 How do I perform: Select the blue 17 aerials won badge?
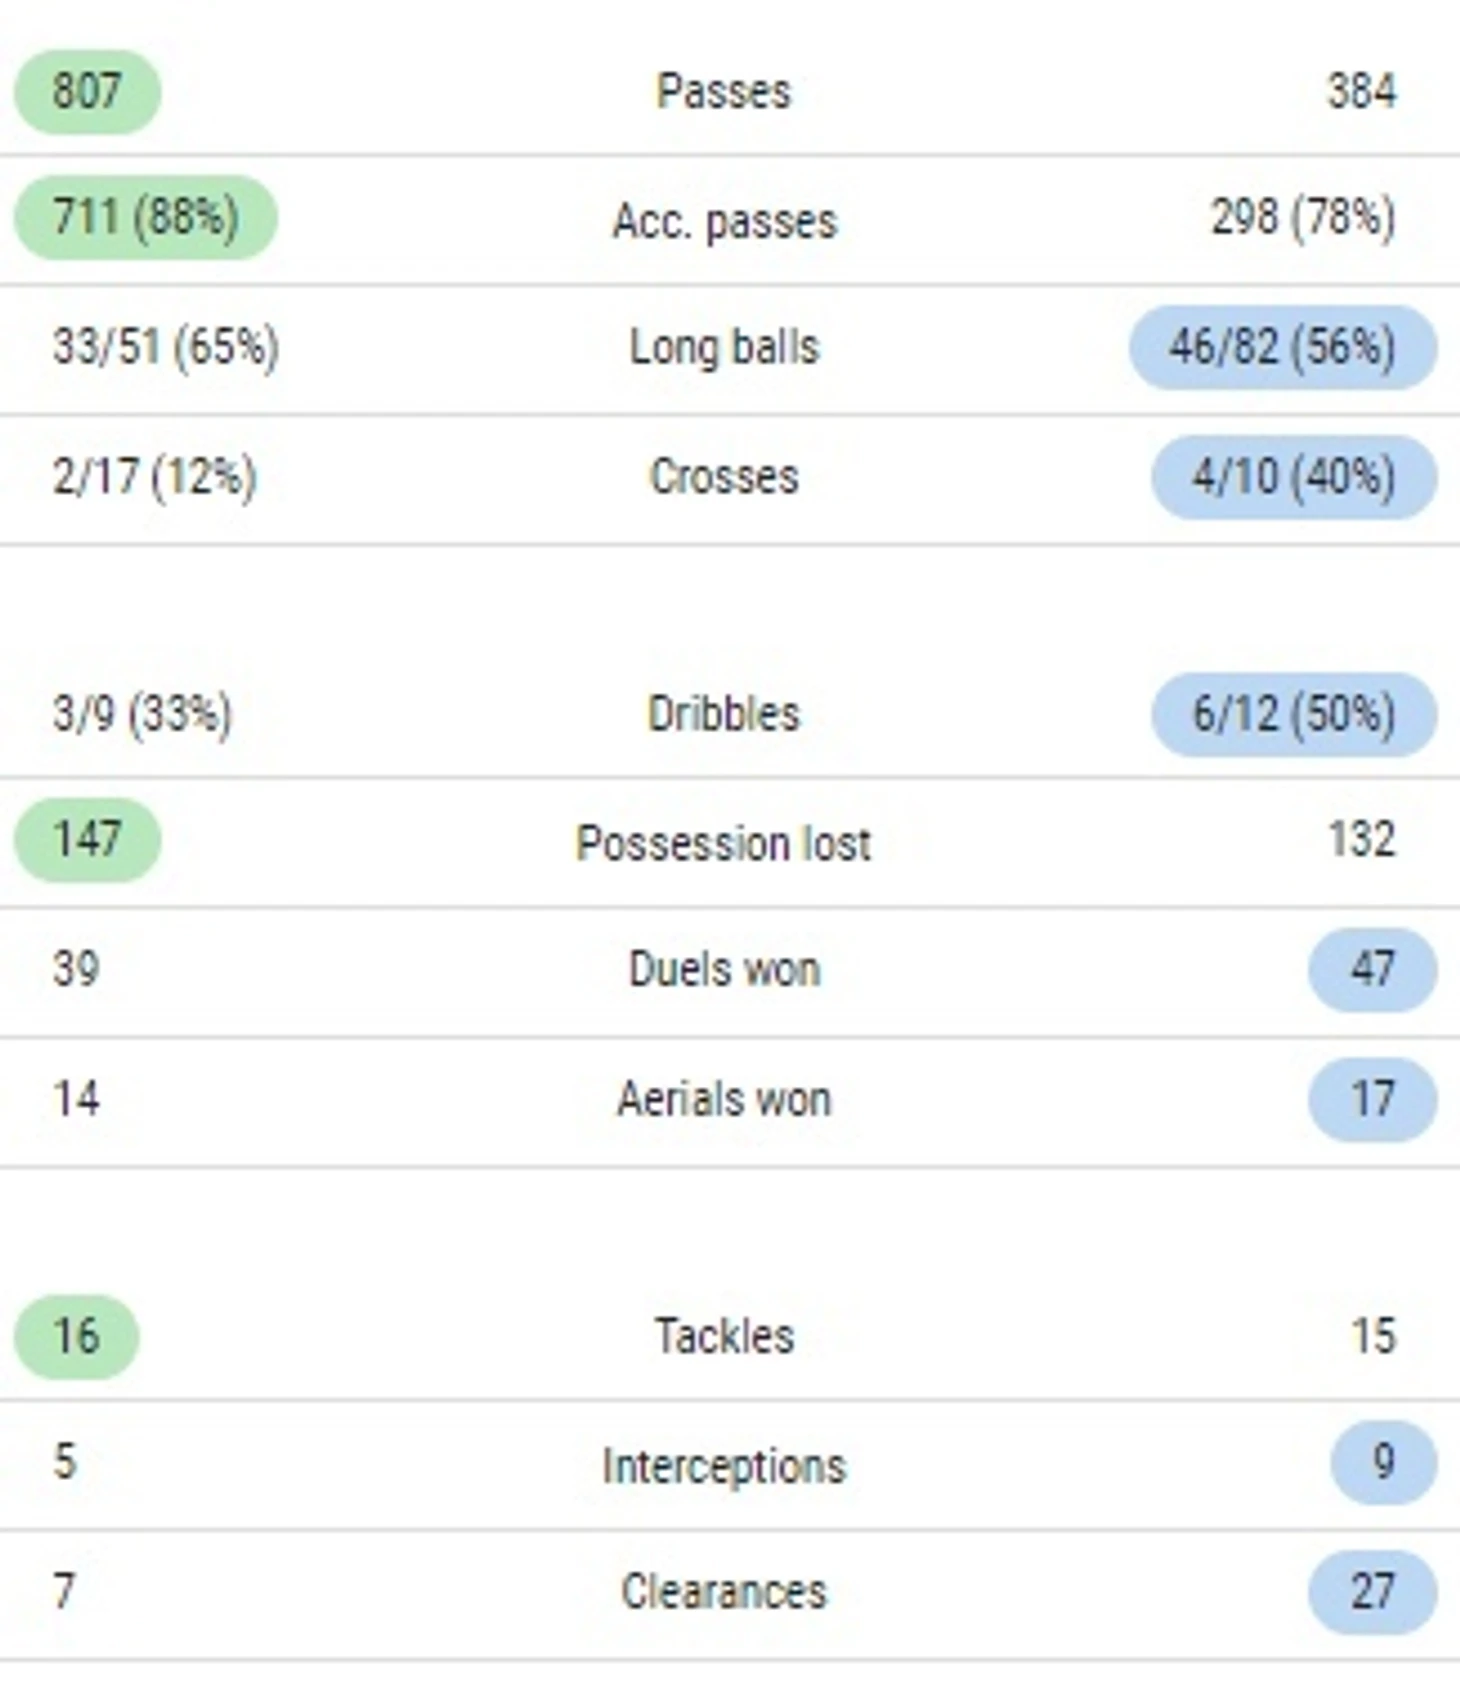point(1372,1099)
